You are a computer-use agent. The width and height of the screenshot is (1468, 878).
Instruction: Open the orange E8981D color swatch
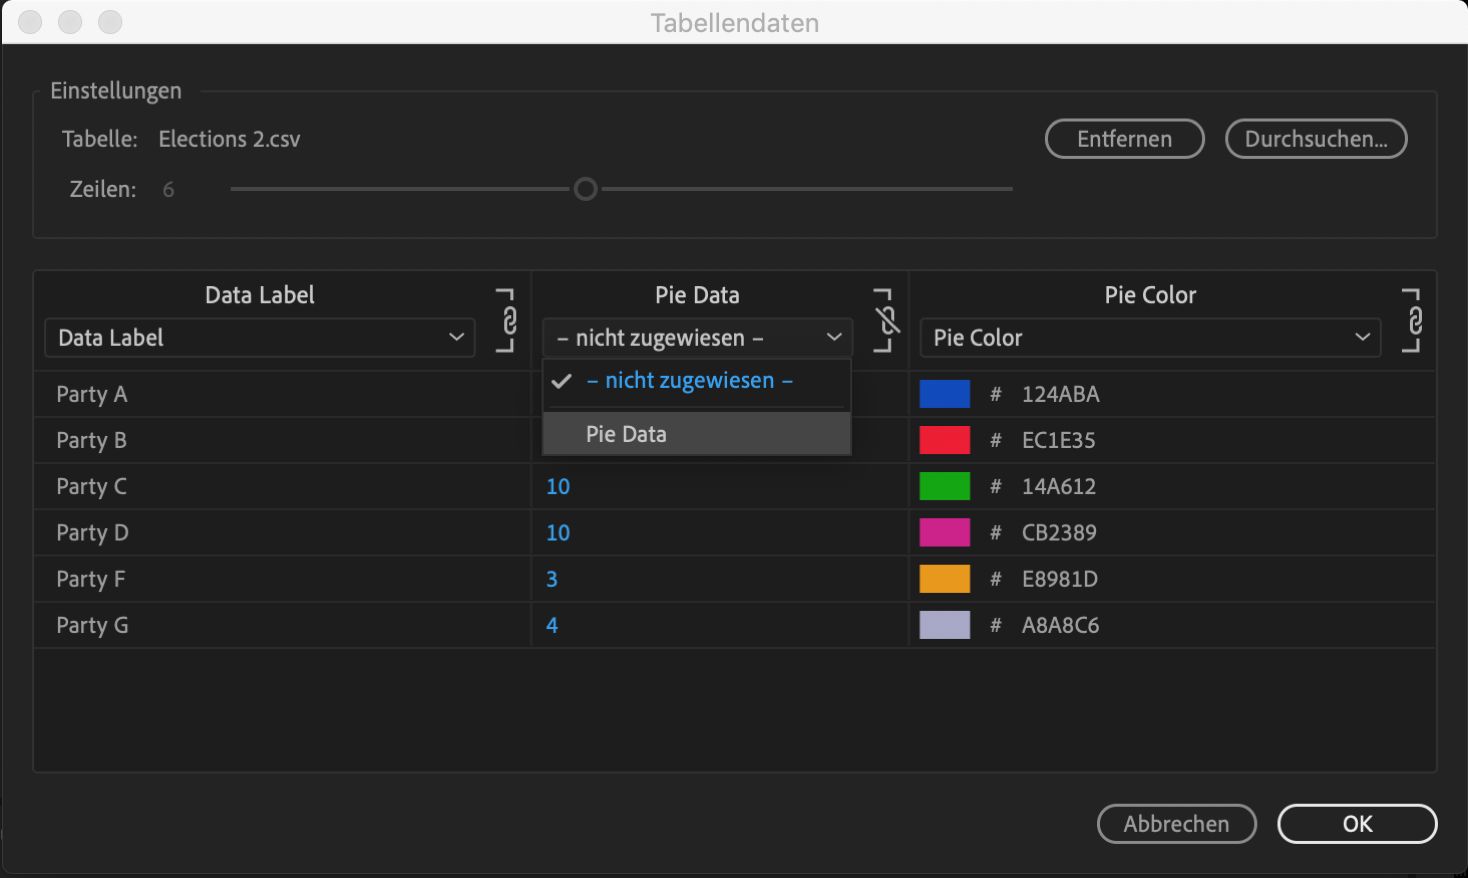[x=944, y=579]
